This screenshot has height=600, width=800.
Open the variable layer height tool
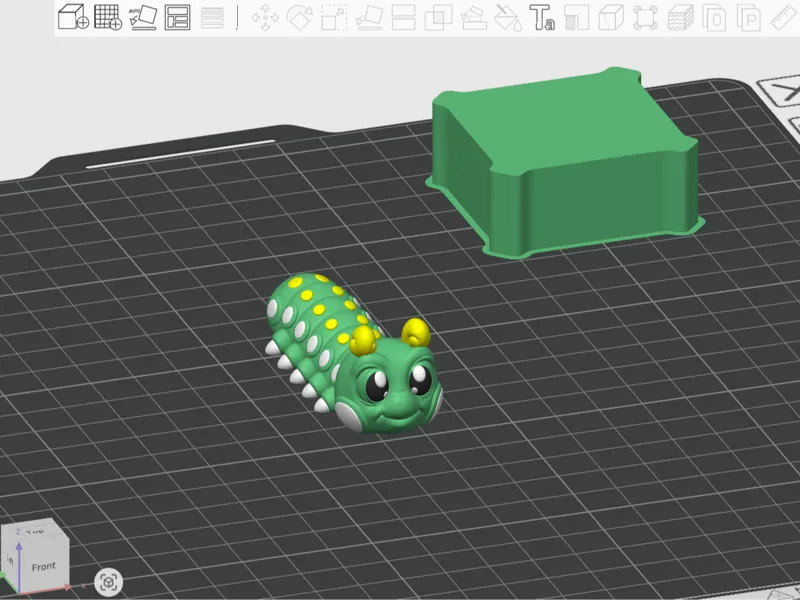point(212,17)
